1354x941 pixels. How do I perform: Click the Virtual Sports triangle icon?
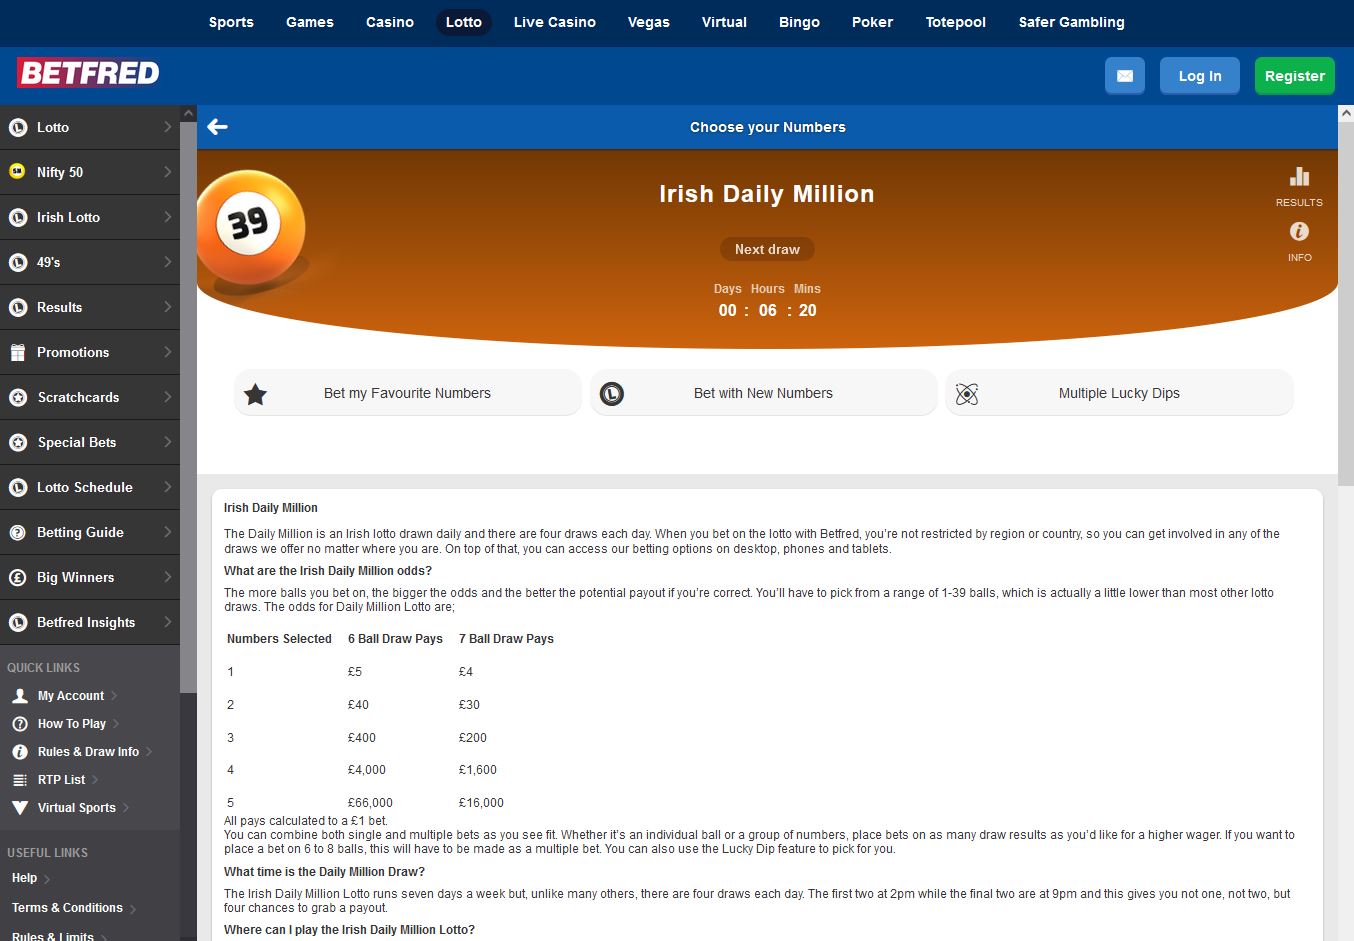tap(20, 807)
